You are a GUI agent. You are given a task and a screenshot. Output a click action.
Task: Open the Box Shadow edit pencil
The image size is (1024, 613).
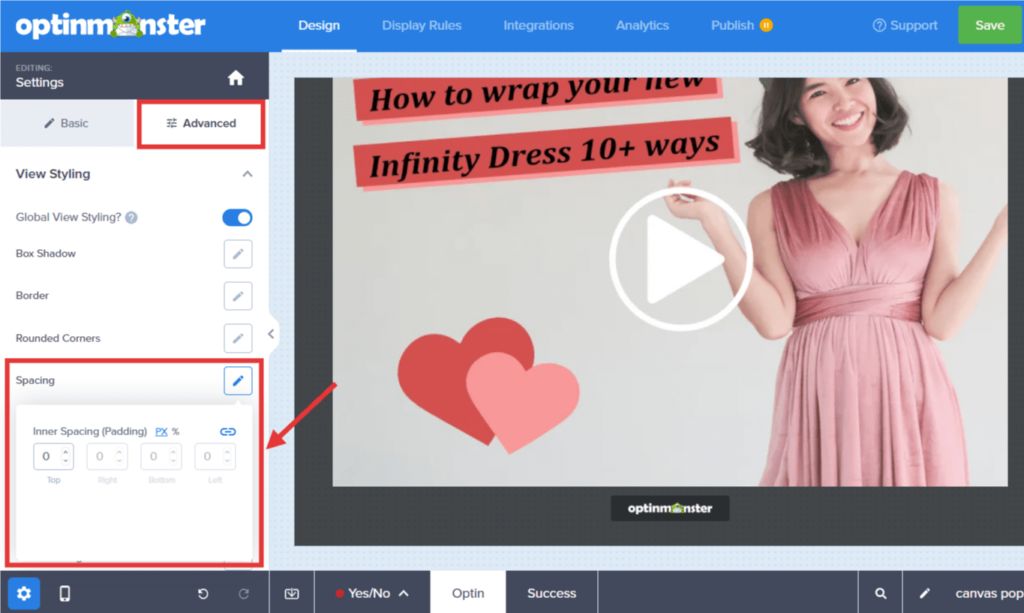[238, 254]
